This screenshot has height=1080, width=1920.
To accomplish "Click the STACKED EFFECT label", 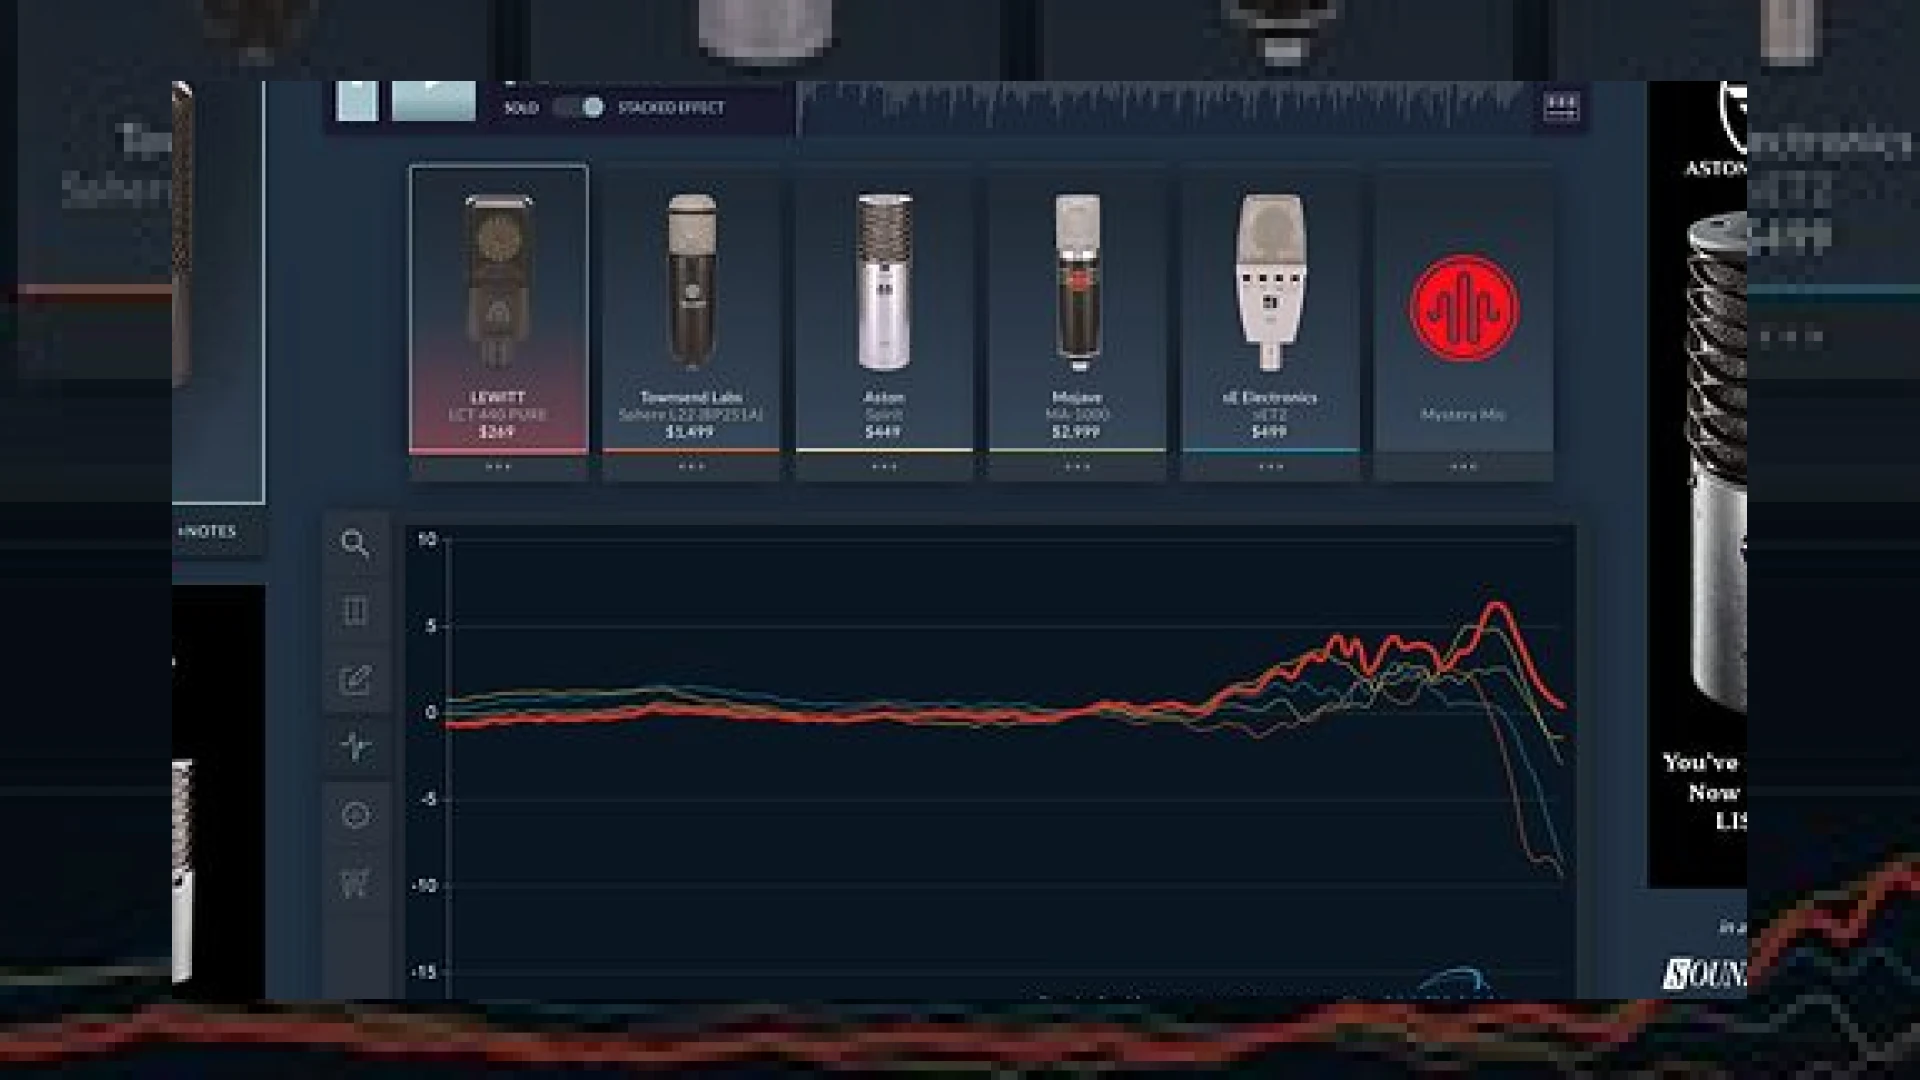I will point(671,107).
